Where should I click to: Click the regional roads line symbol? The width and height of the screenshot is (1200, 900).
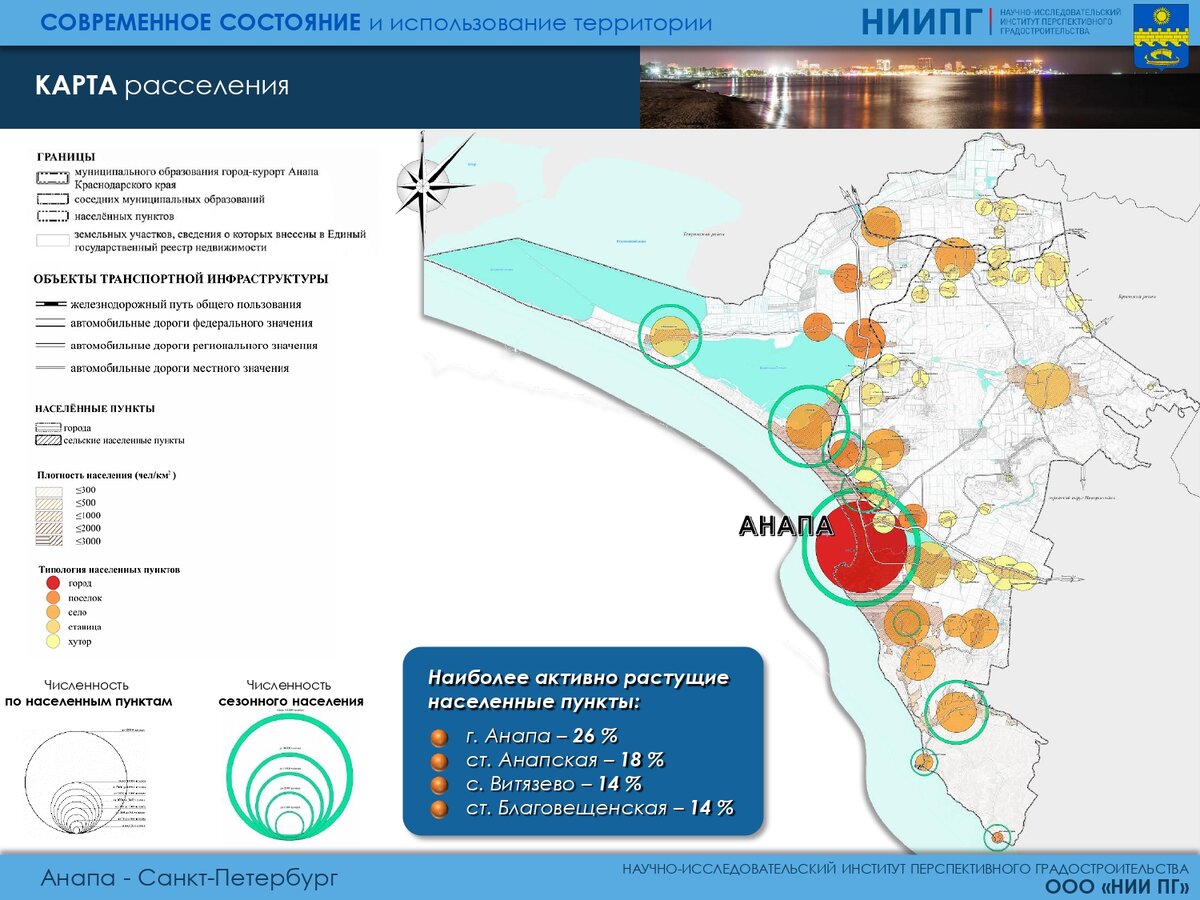click(51, 346)
